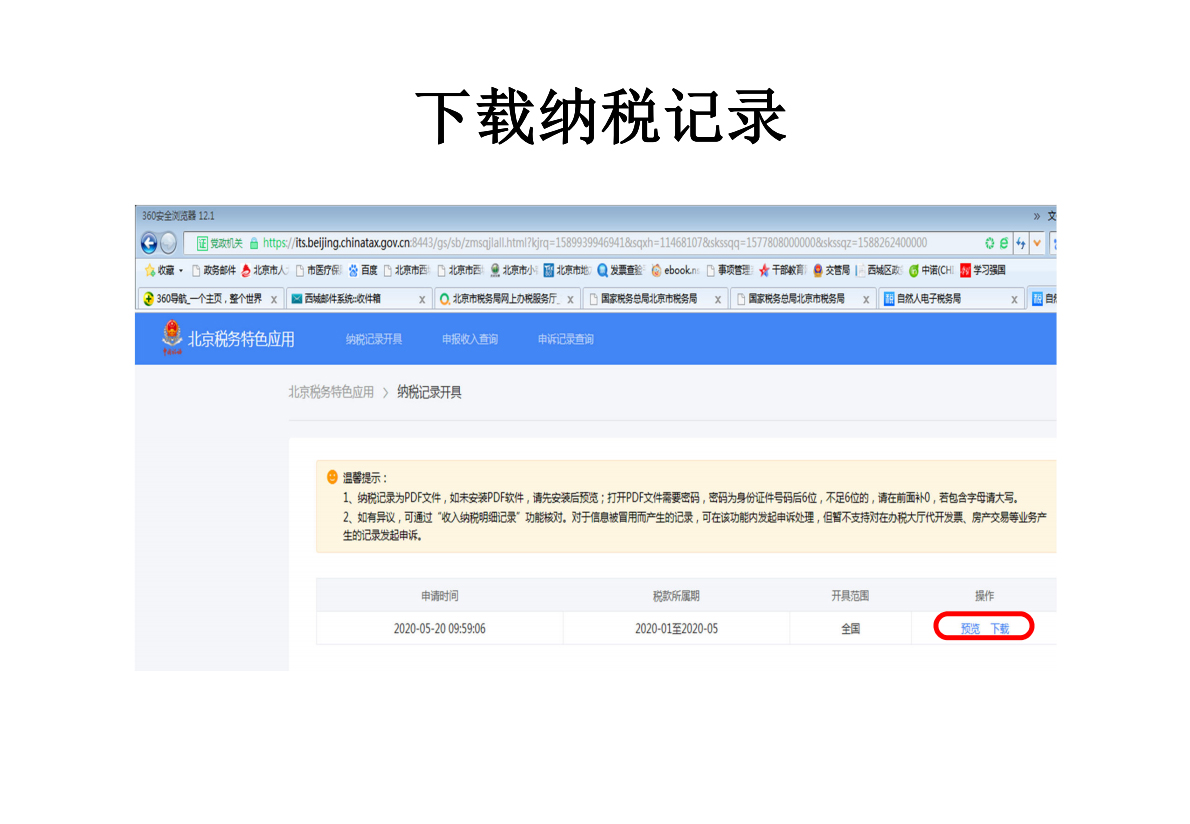Click the green circular refresh icon in address bar
The image size is (1190, 824).
pos(990,243)
